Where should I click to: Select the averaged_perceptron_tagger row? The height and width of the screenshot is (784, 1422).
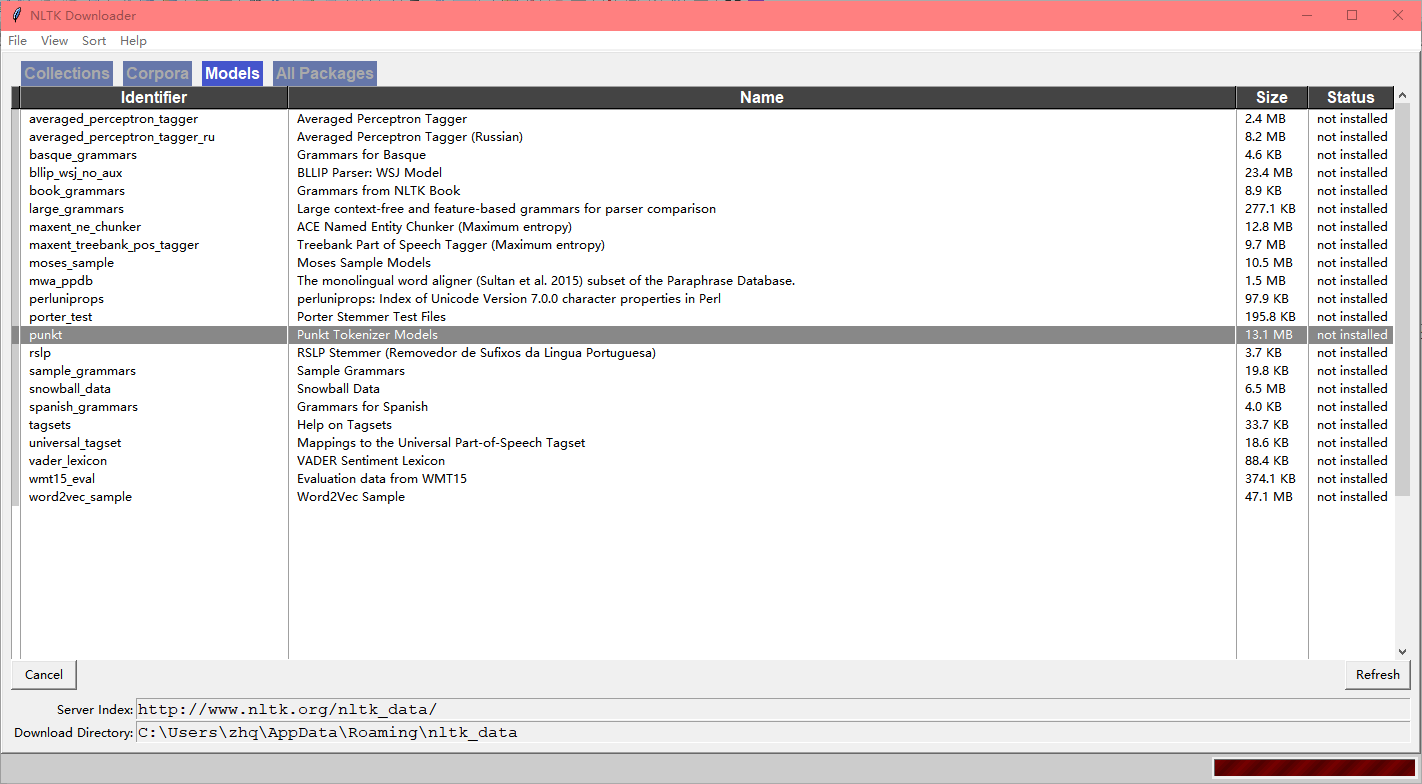coord(707,119)
